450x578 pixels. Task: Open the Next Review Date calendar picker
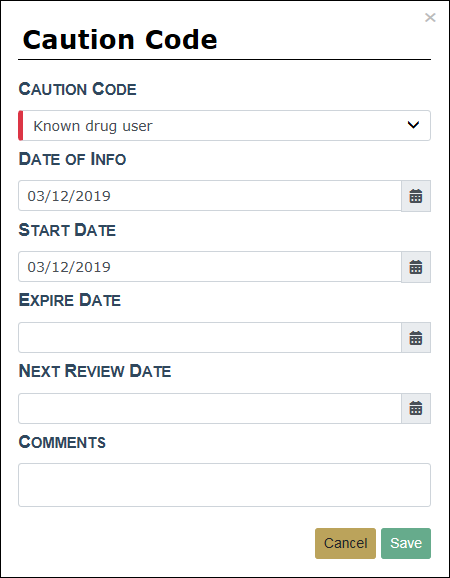416,408
